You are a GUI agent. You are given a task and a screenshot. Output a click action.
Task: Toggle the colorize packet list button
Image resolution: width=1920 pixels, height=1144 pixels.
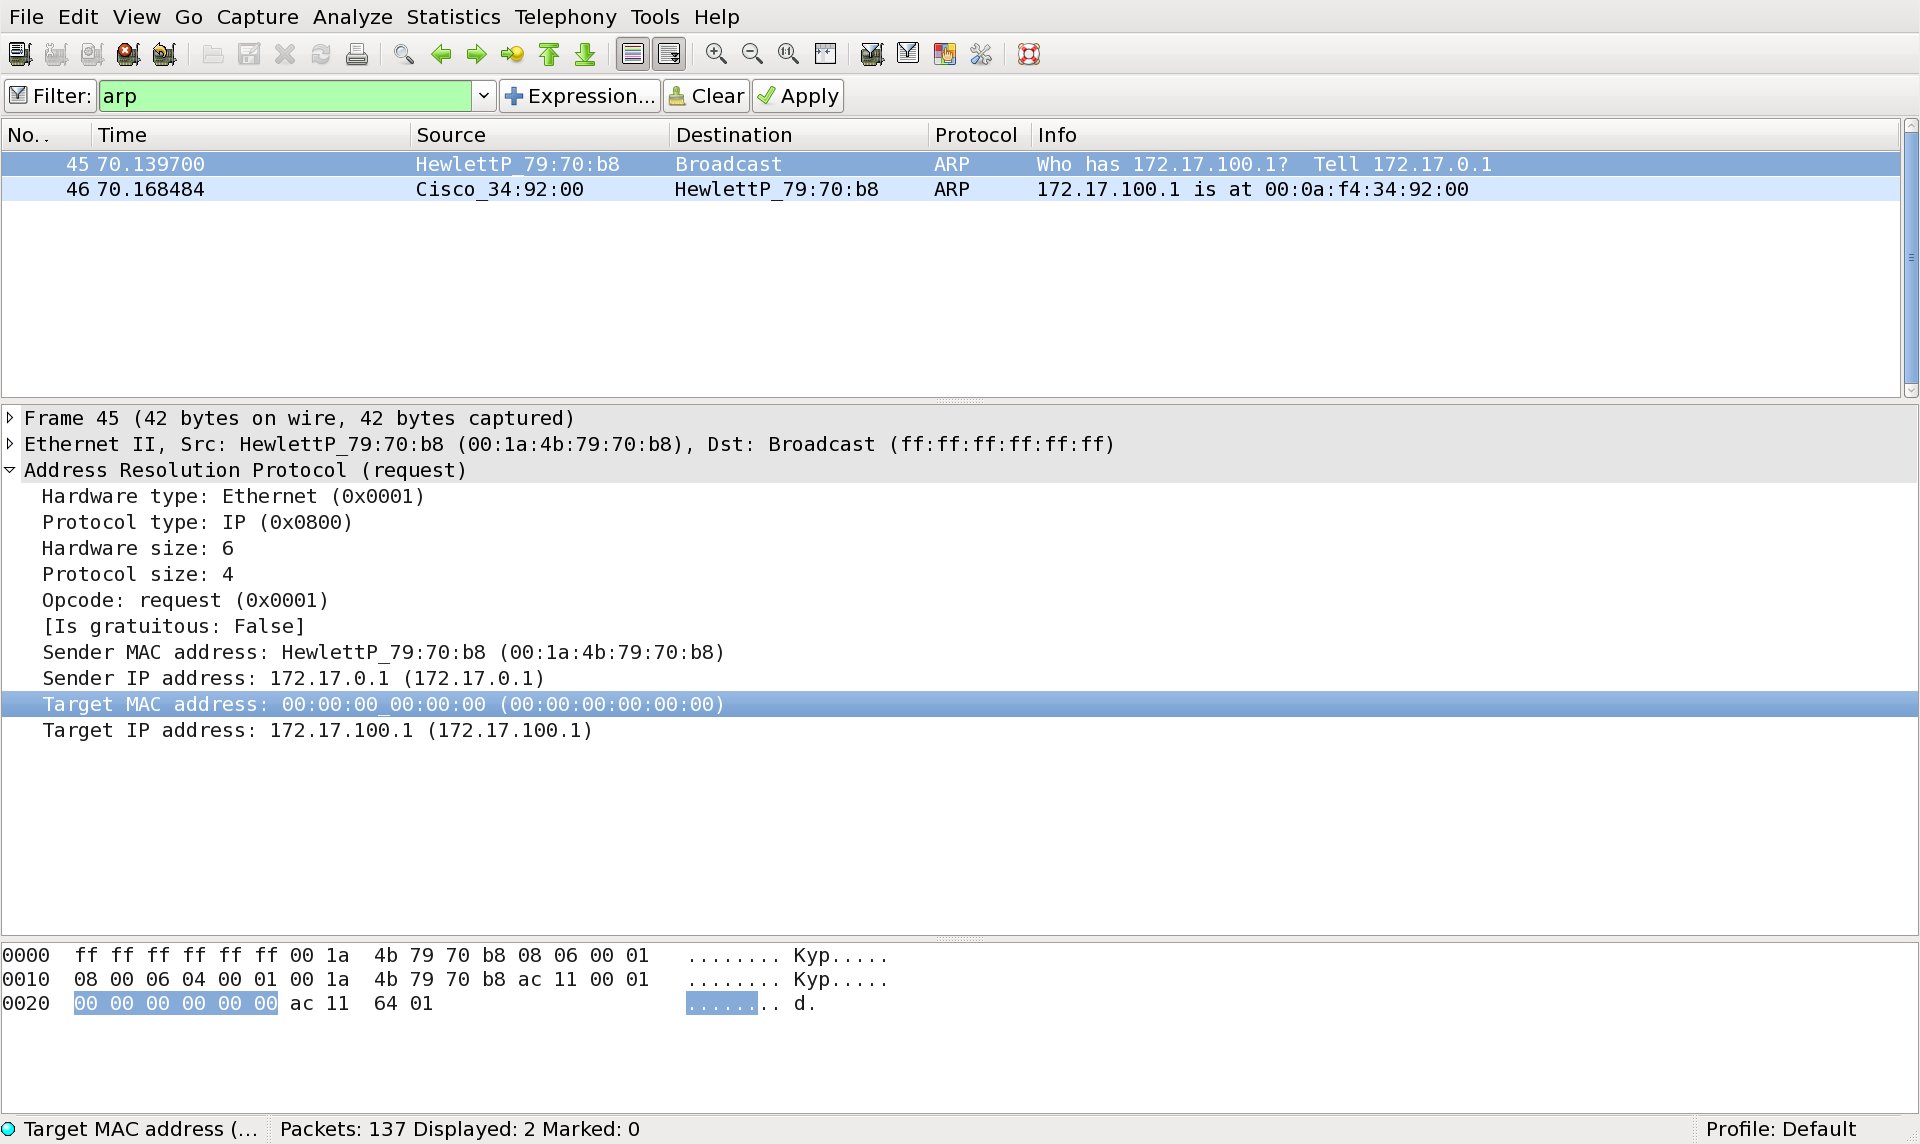(633, 54)
